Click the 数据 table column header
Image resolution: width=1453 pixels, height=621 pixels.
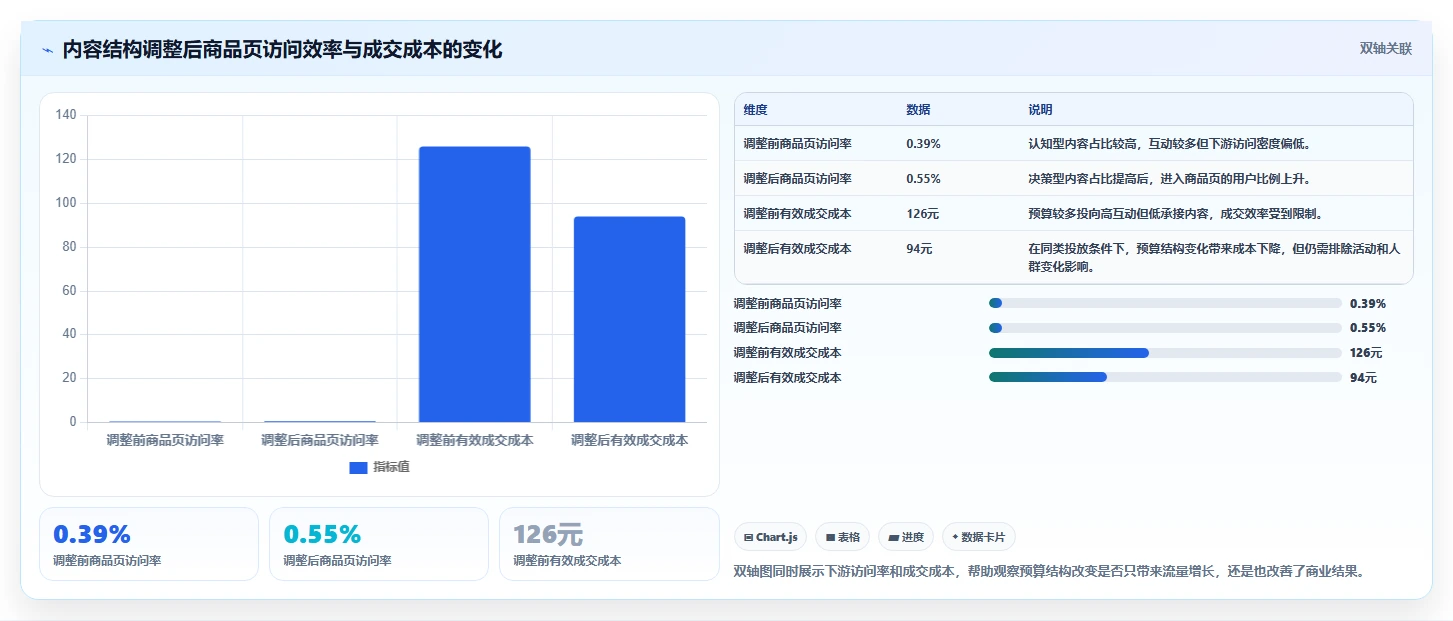[x=918, y=110]
